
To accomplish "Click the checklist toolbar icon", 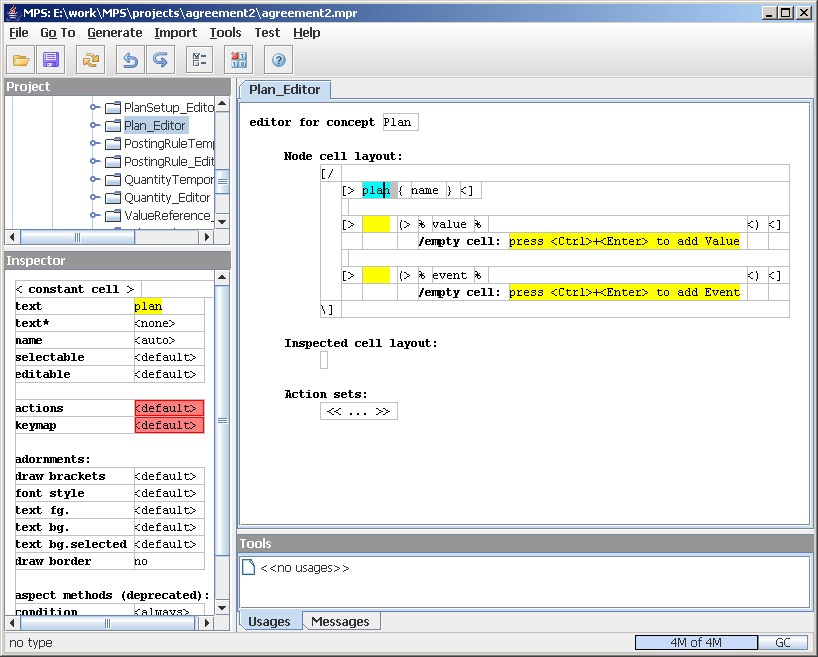I will 199,60.
